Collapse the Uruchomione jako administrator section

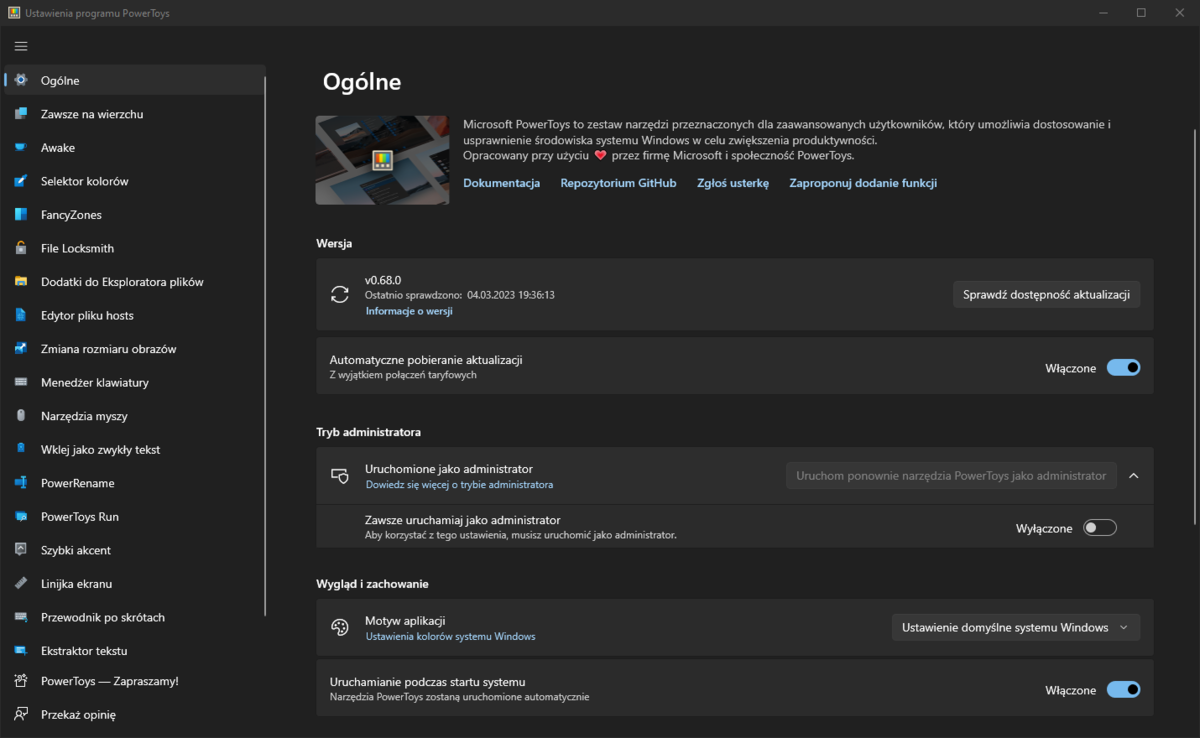point(1134,476)
